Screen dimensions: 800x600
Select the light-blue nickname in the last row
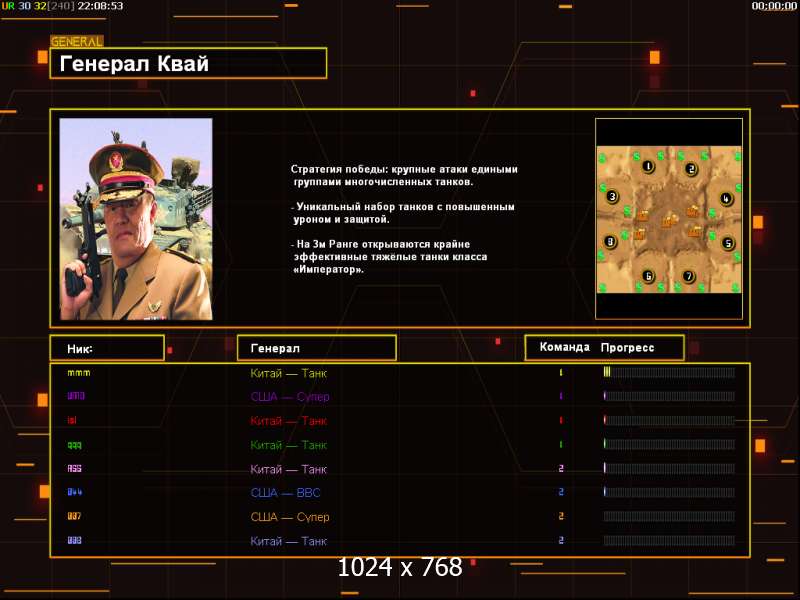[74, 540]
